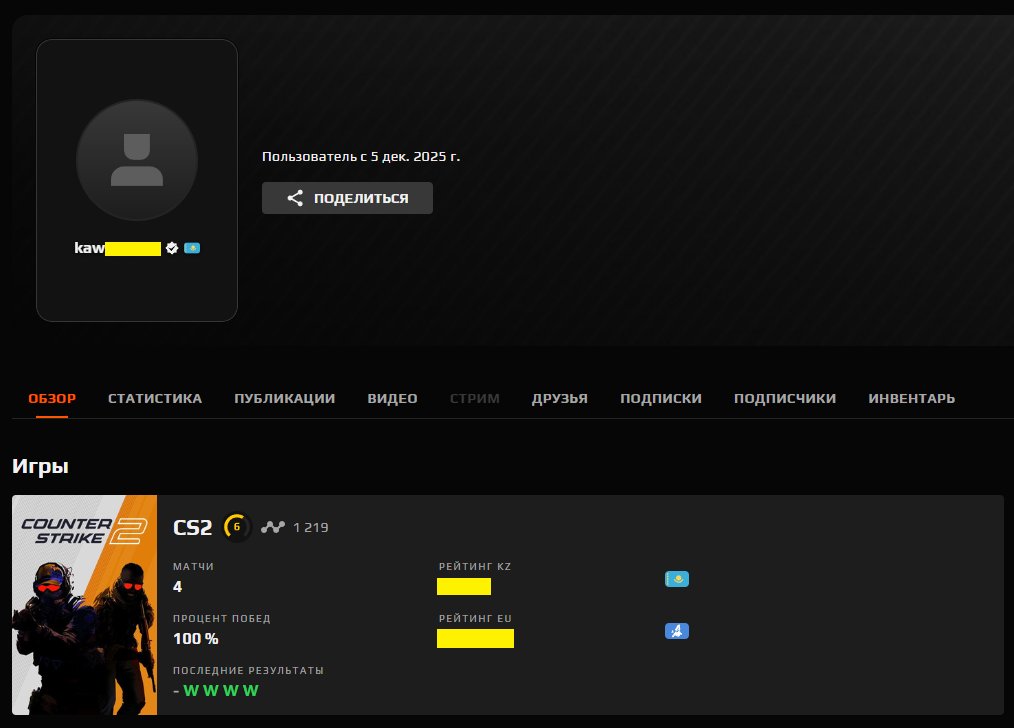Open the ПУБЛИКАЦИИ tab
This screenshot has width=1014, height=728.
click(x=283, y=397)
